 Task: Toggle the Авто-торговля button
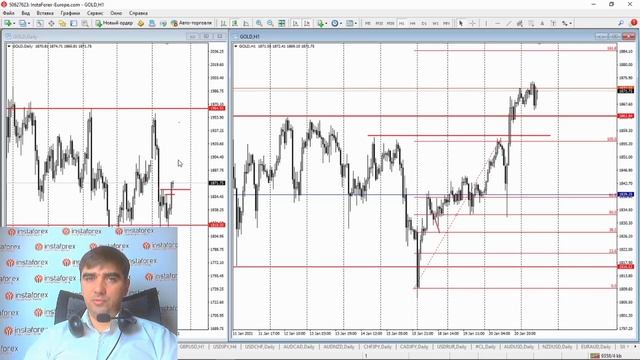(191, 23)
